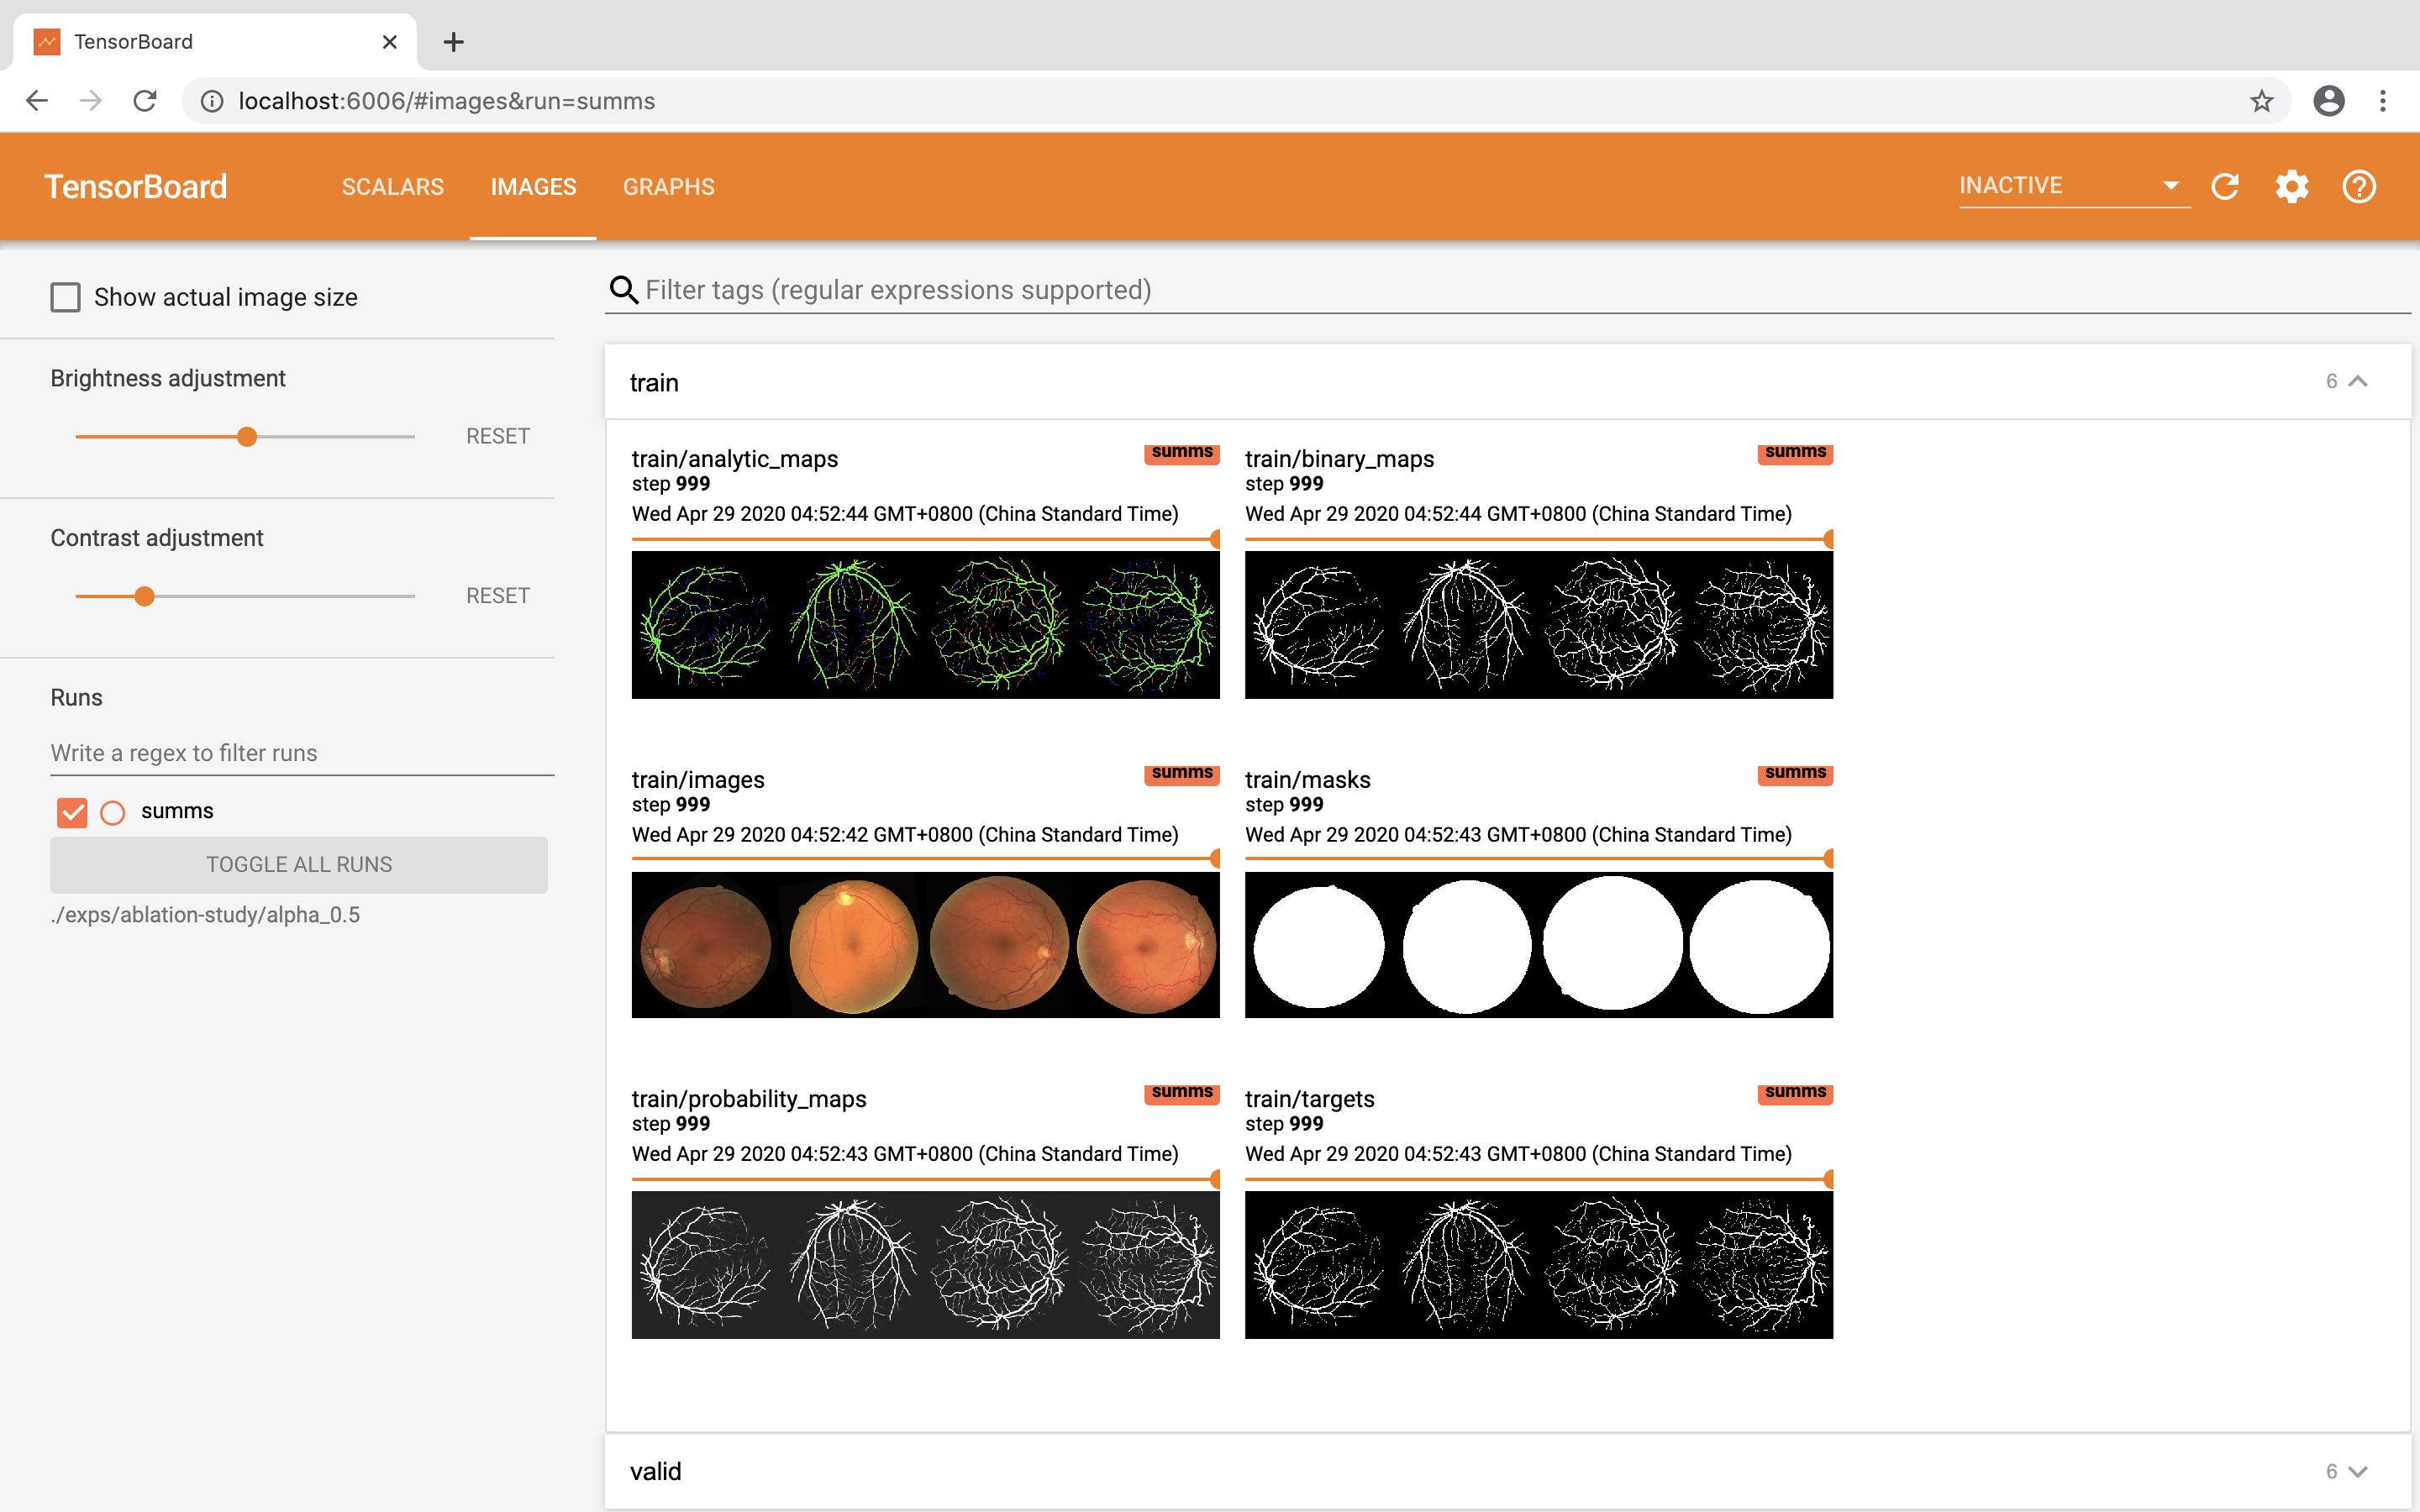Viewport: 2420px width, 1512px height.
Task: Click the TensorBoard reload data icon
Action: coord(2224,186)
